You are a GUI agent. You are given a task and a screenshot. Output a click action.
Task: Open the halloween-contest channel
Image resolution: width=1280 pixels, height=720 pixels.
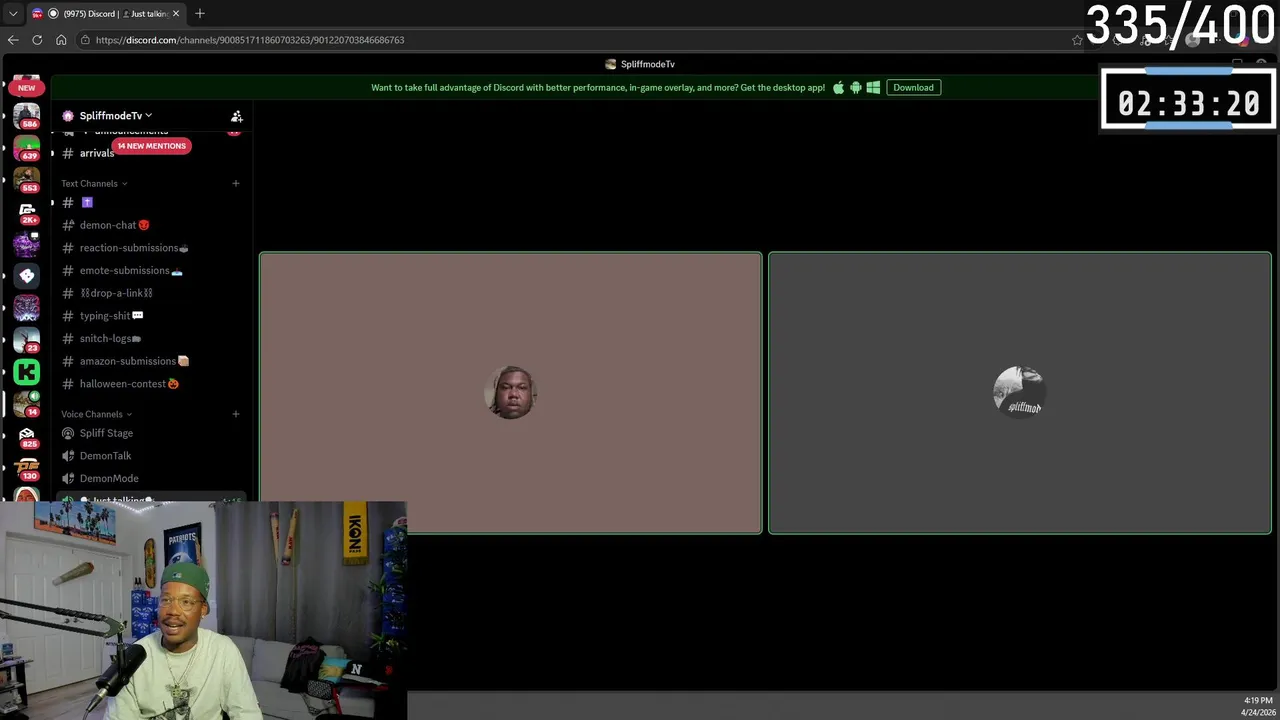(150, 384)
